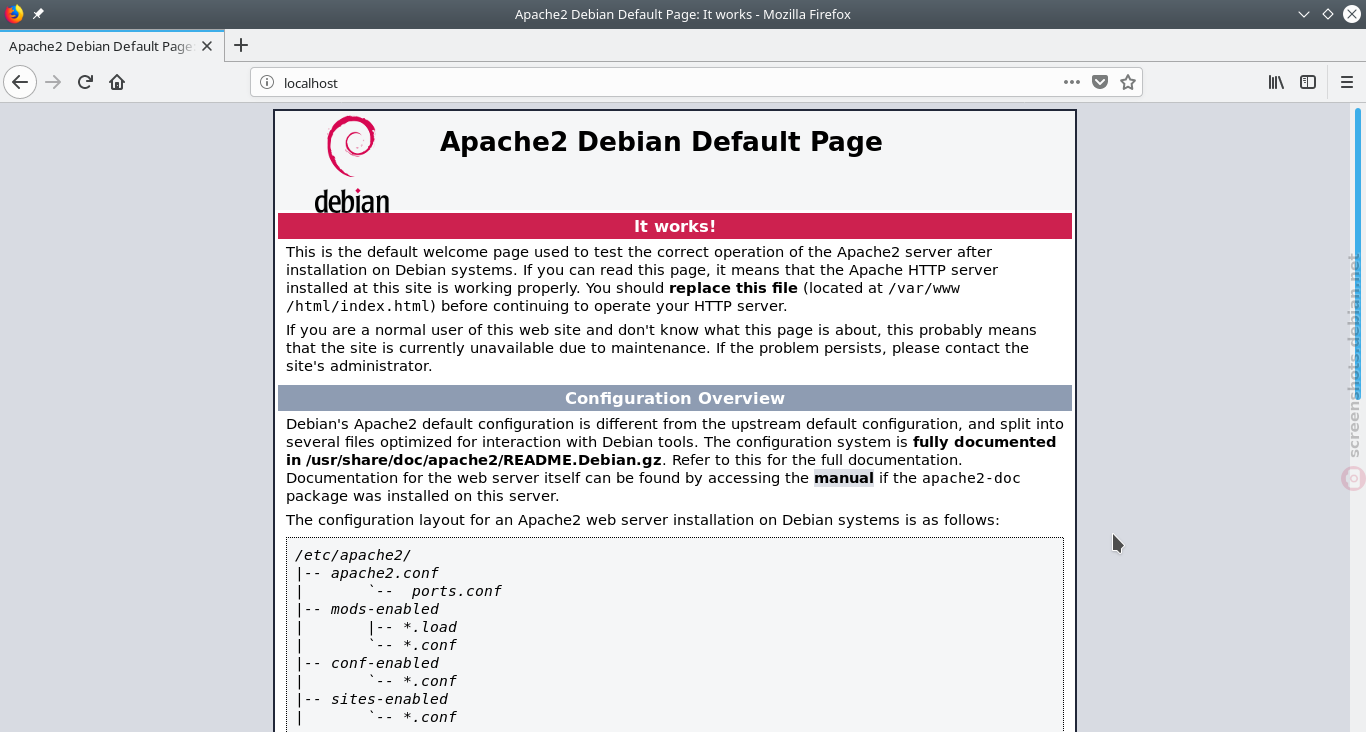1366x732 pixels.
Task: Click the Debian logo image
Action: (x=352, y=164)
